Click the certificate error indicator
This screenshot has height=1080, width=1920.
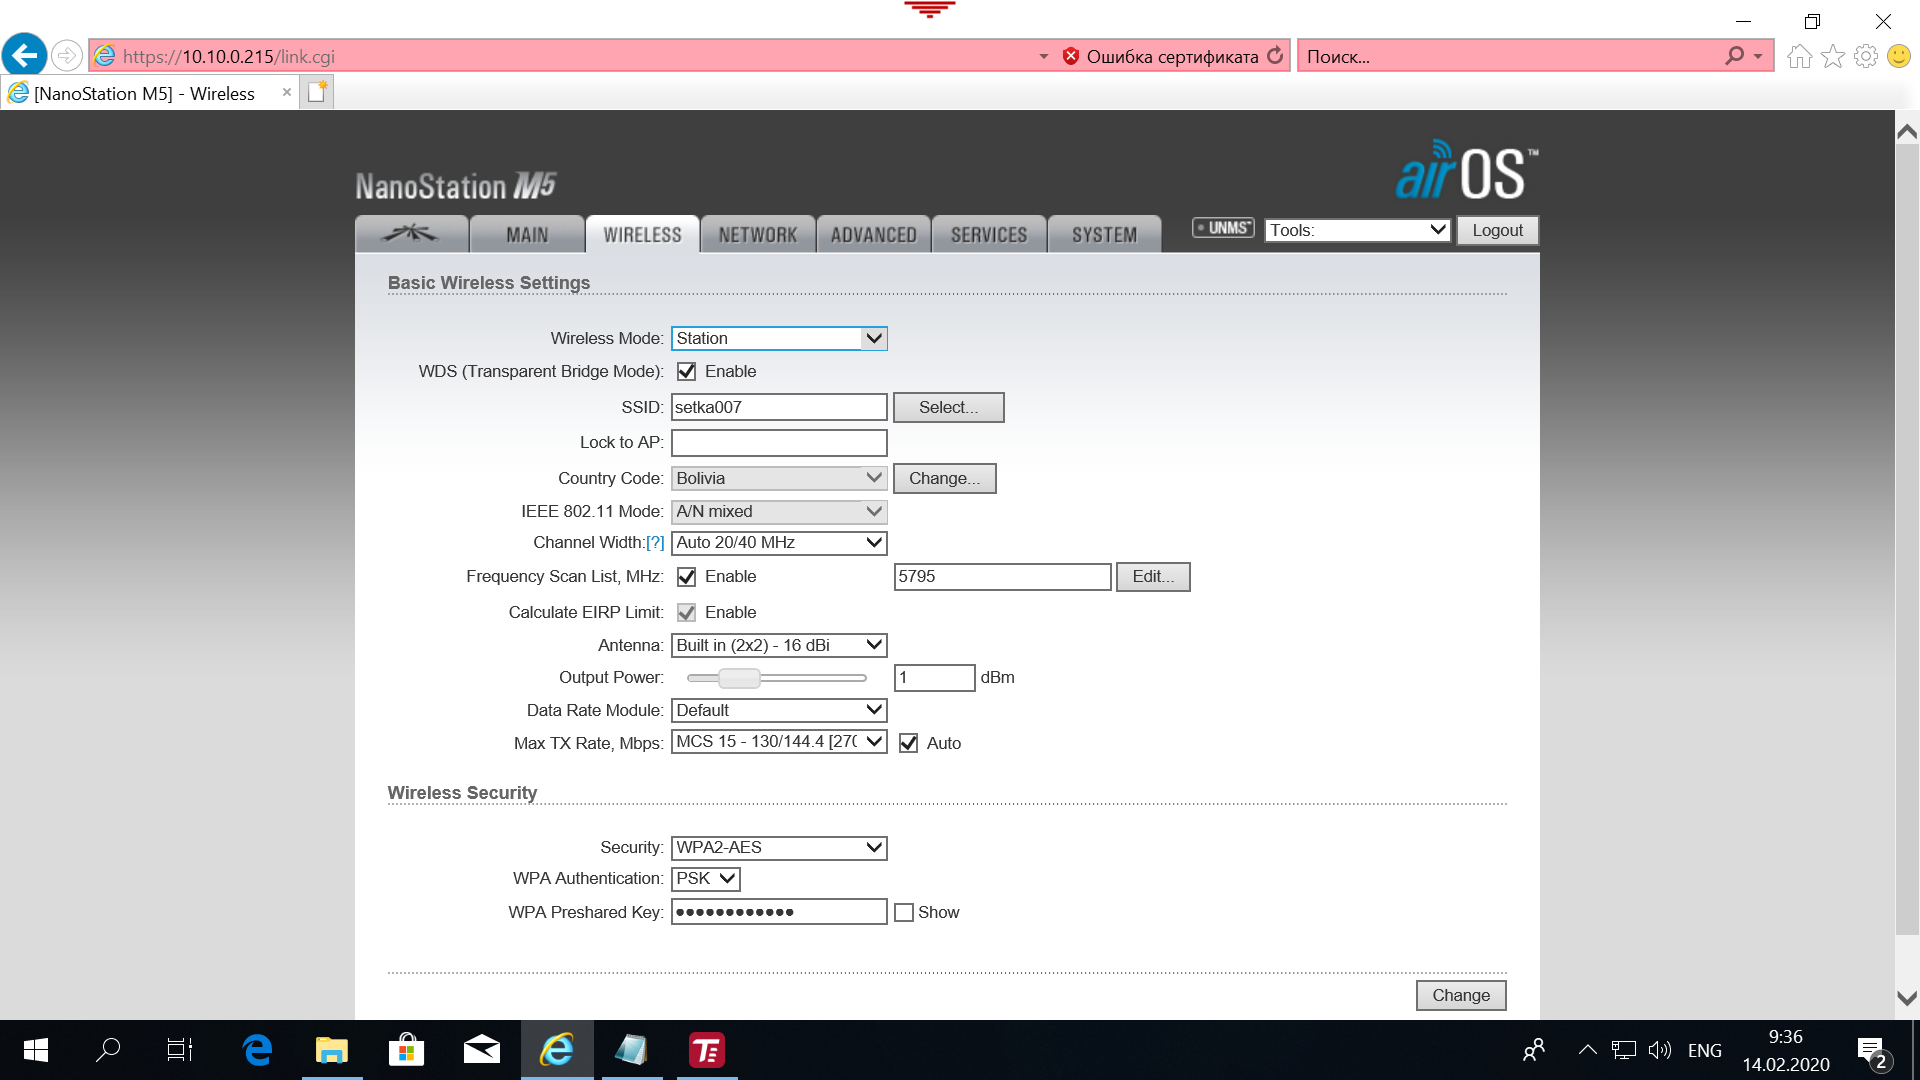click(1160, 56)
